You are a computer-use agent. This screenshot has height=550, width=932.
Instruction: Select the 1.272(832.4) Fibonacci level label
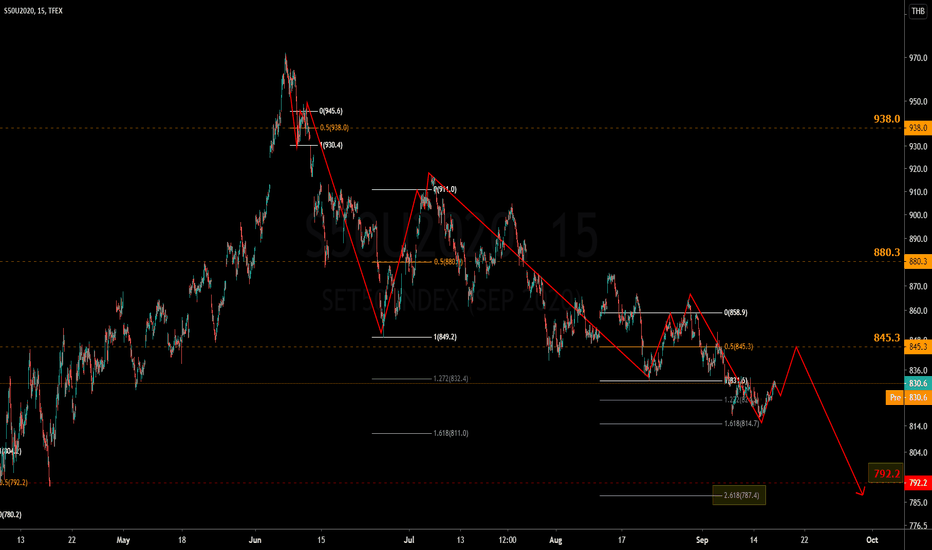[451, 379]
